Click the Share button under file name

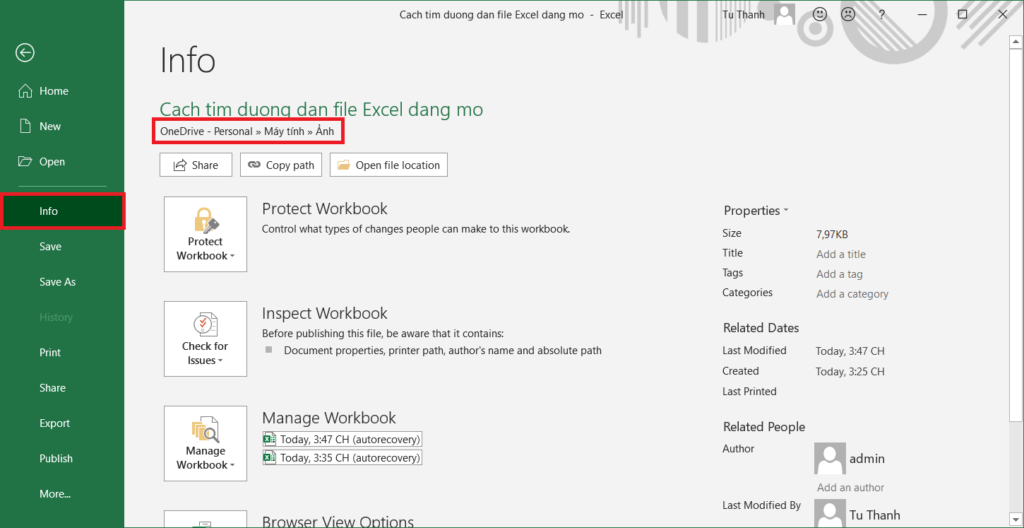[196, 165]
